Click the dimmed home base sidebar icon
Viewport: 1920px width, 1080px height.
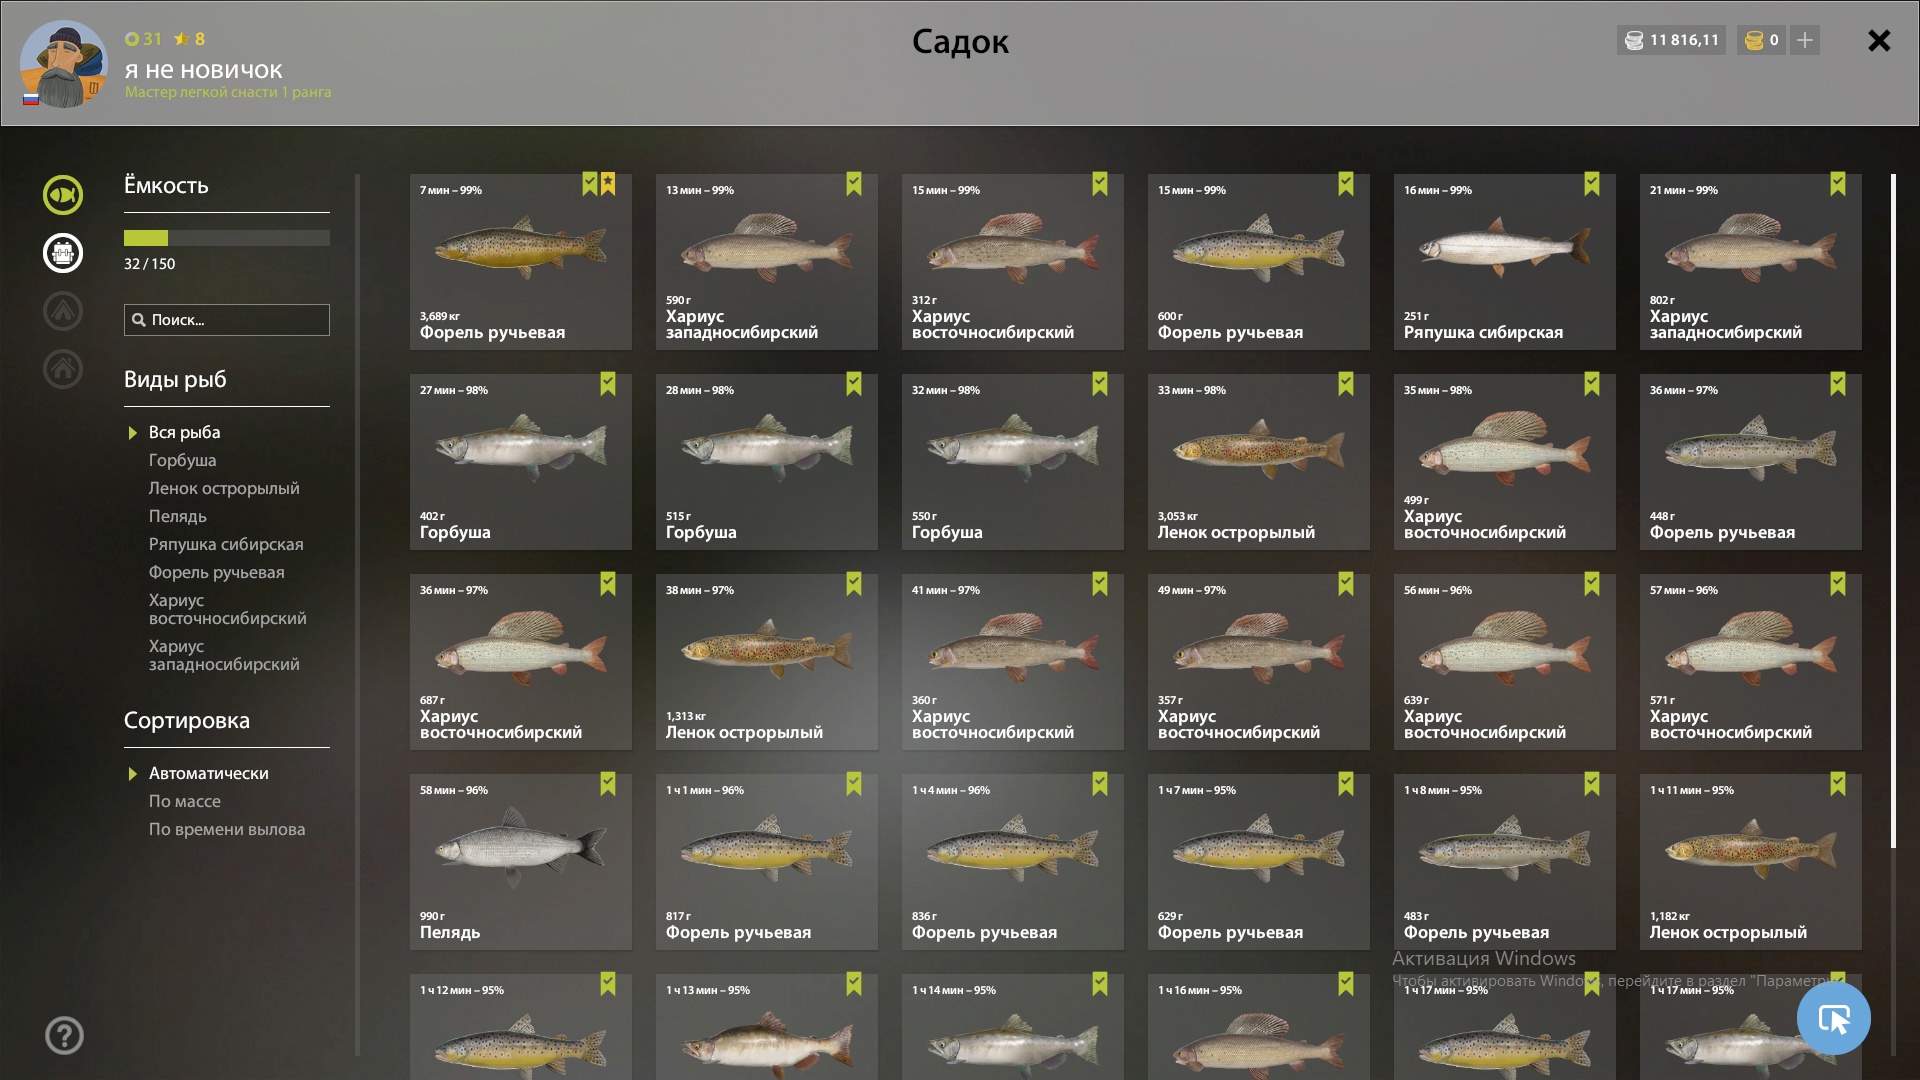[62, 369]
